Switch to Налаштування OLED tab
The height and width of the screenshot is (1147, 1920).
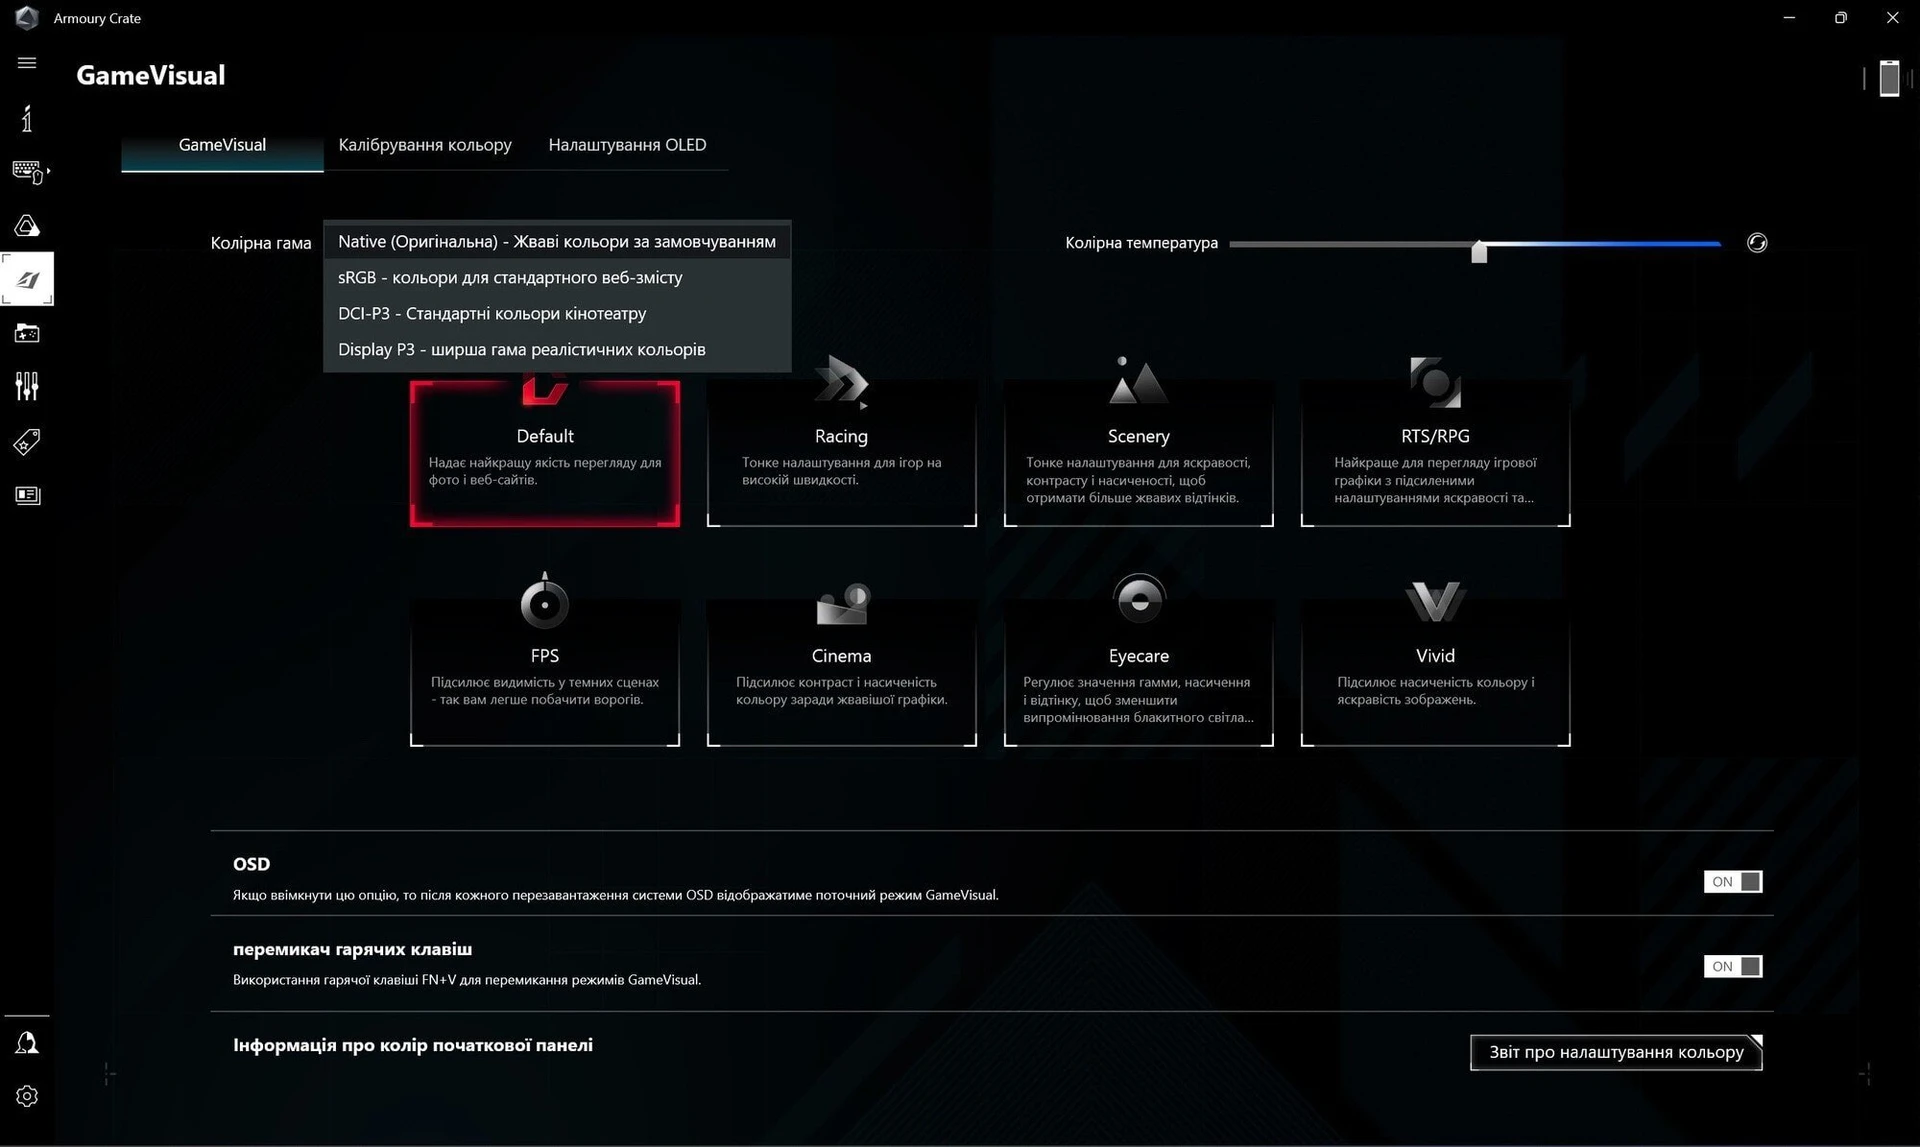(x=627, y=145)
